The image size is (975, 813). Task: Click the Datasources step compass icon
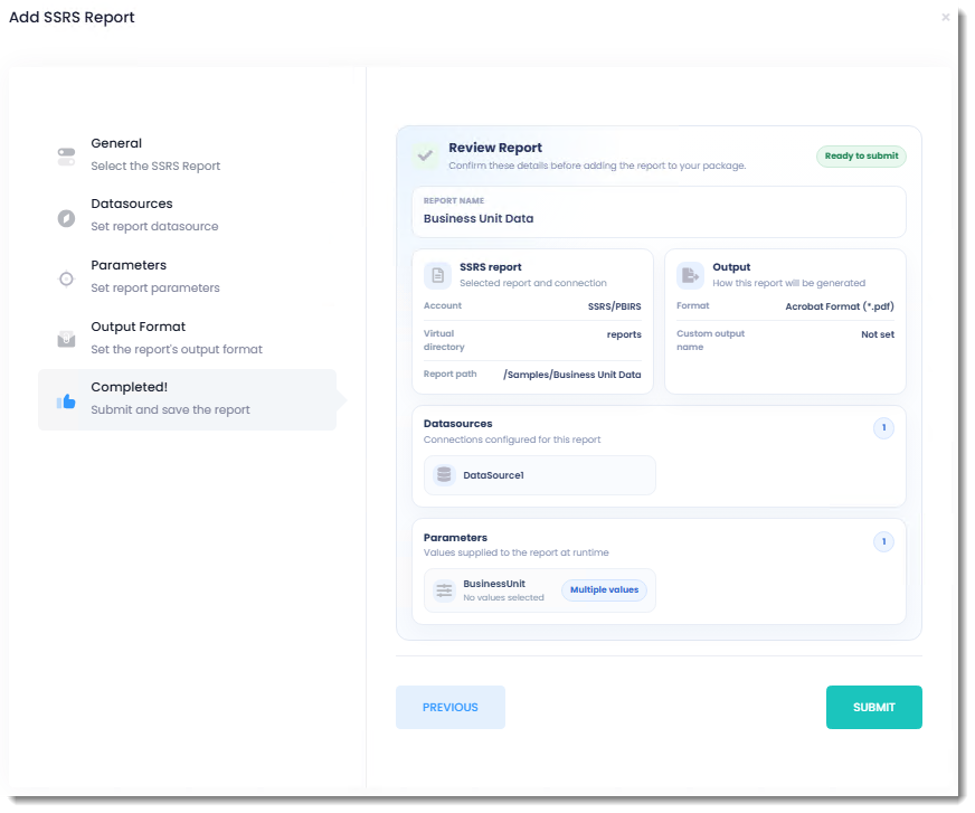pos(67,218)
